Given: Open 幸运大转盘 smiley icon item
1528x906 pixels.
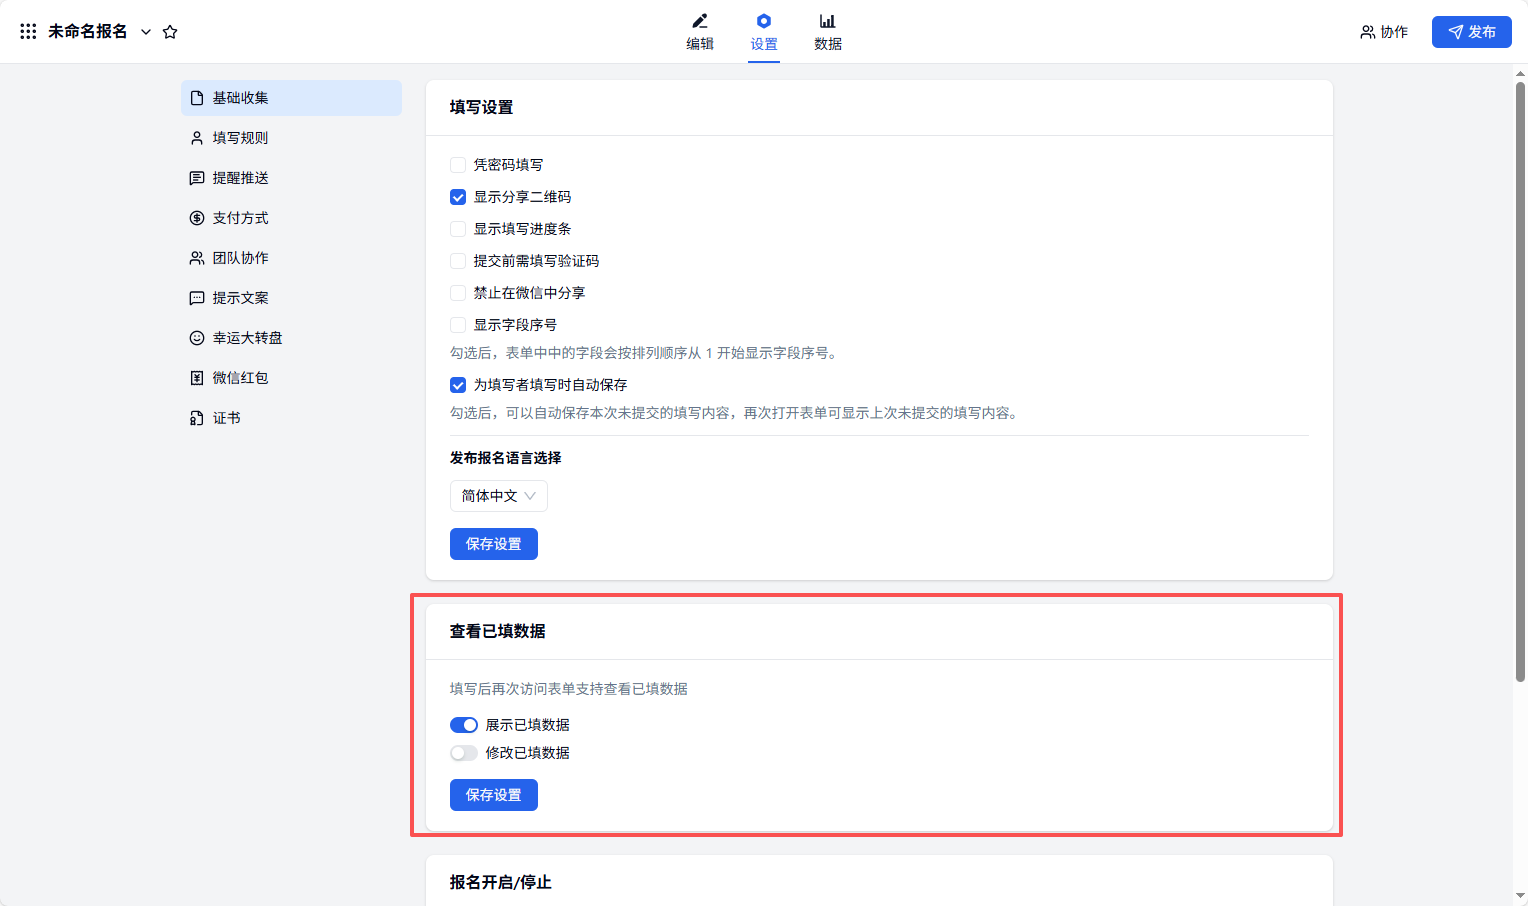Looking at the screenshot, I should [x=197, y=338].
